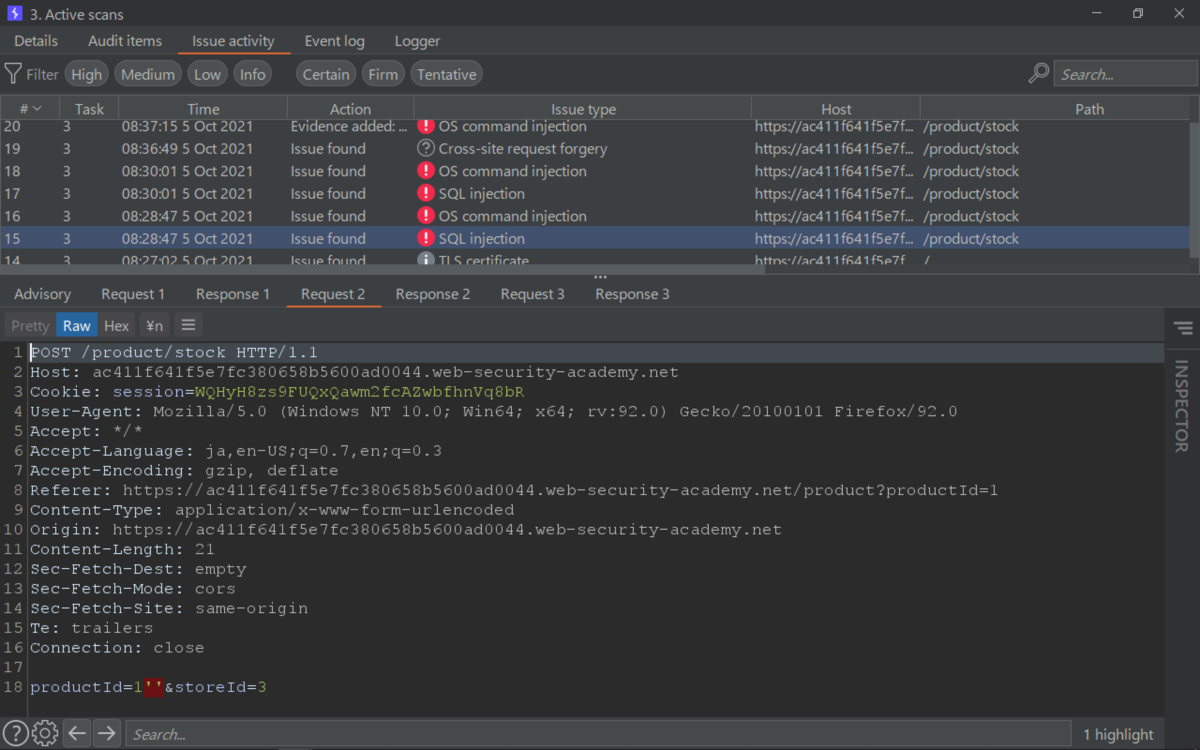The height and width of the screenshot is (750, 1200).
Task: Open the help question mark icon
Action: [x=15, y=733]
